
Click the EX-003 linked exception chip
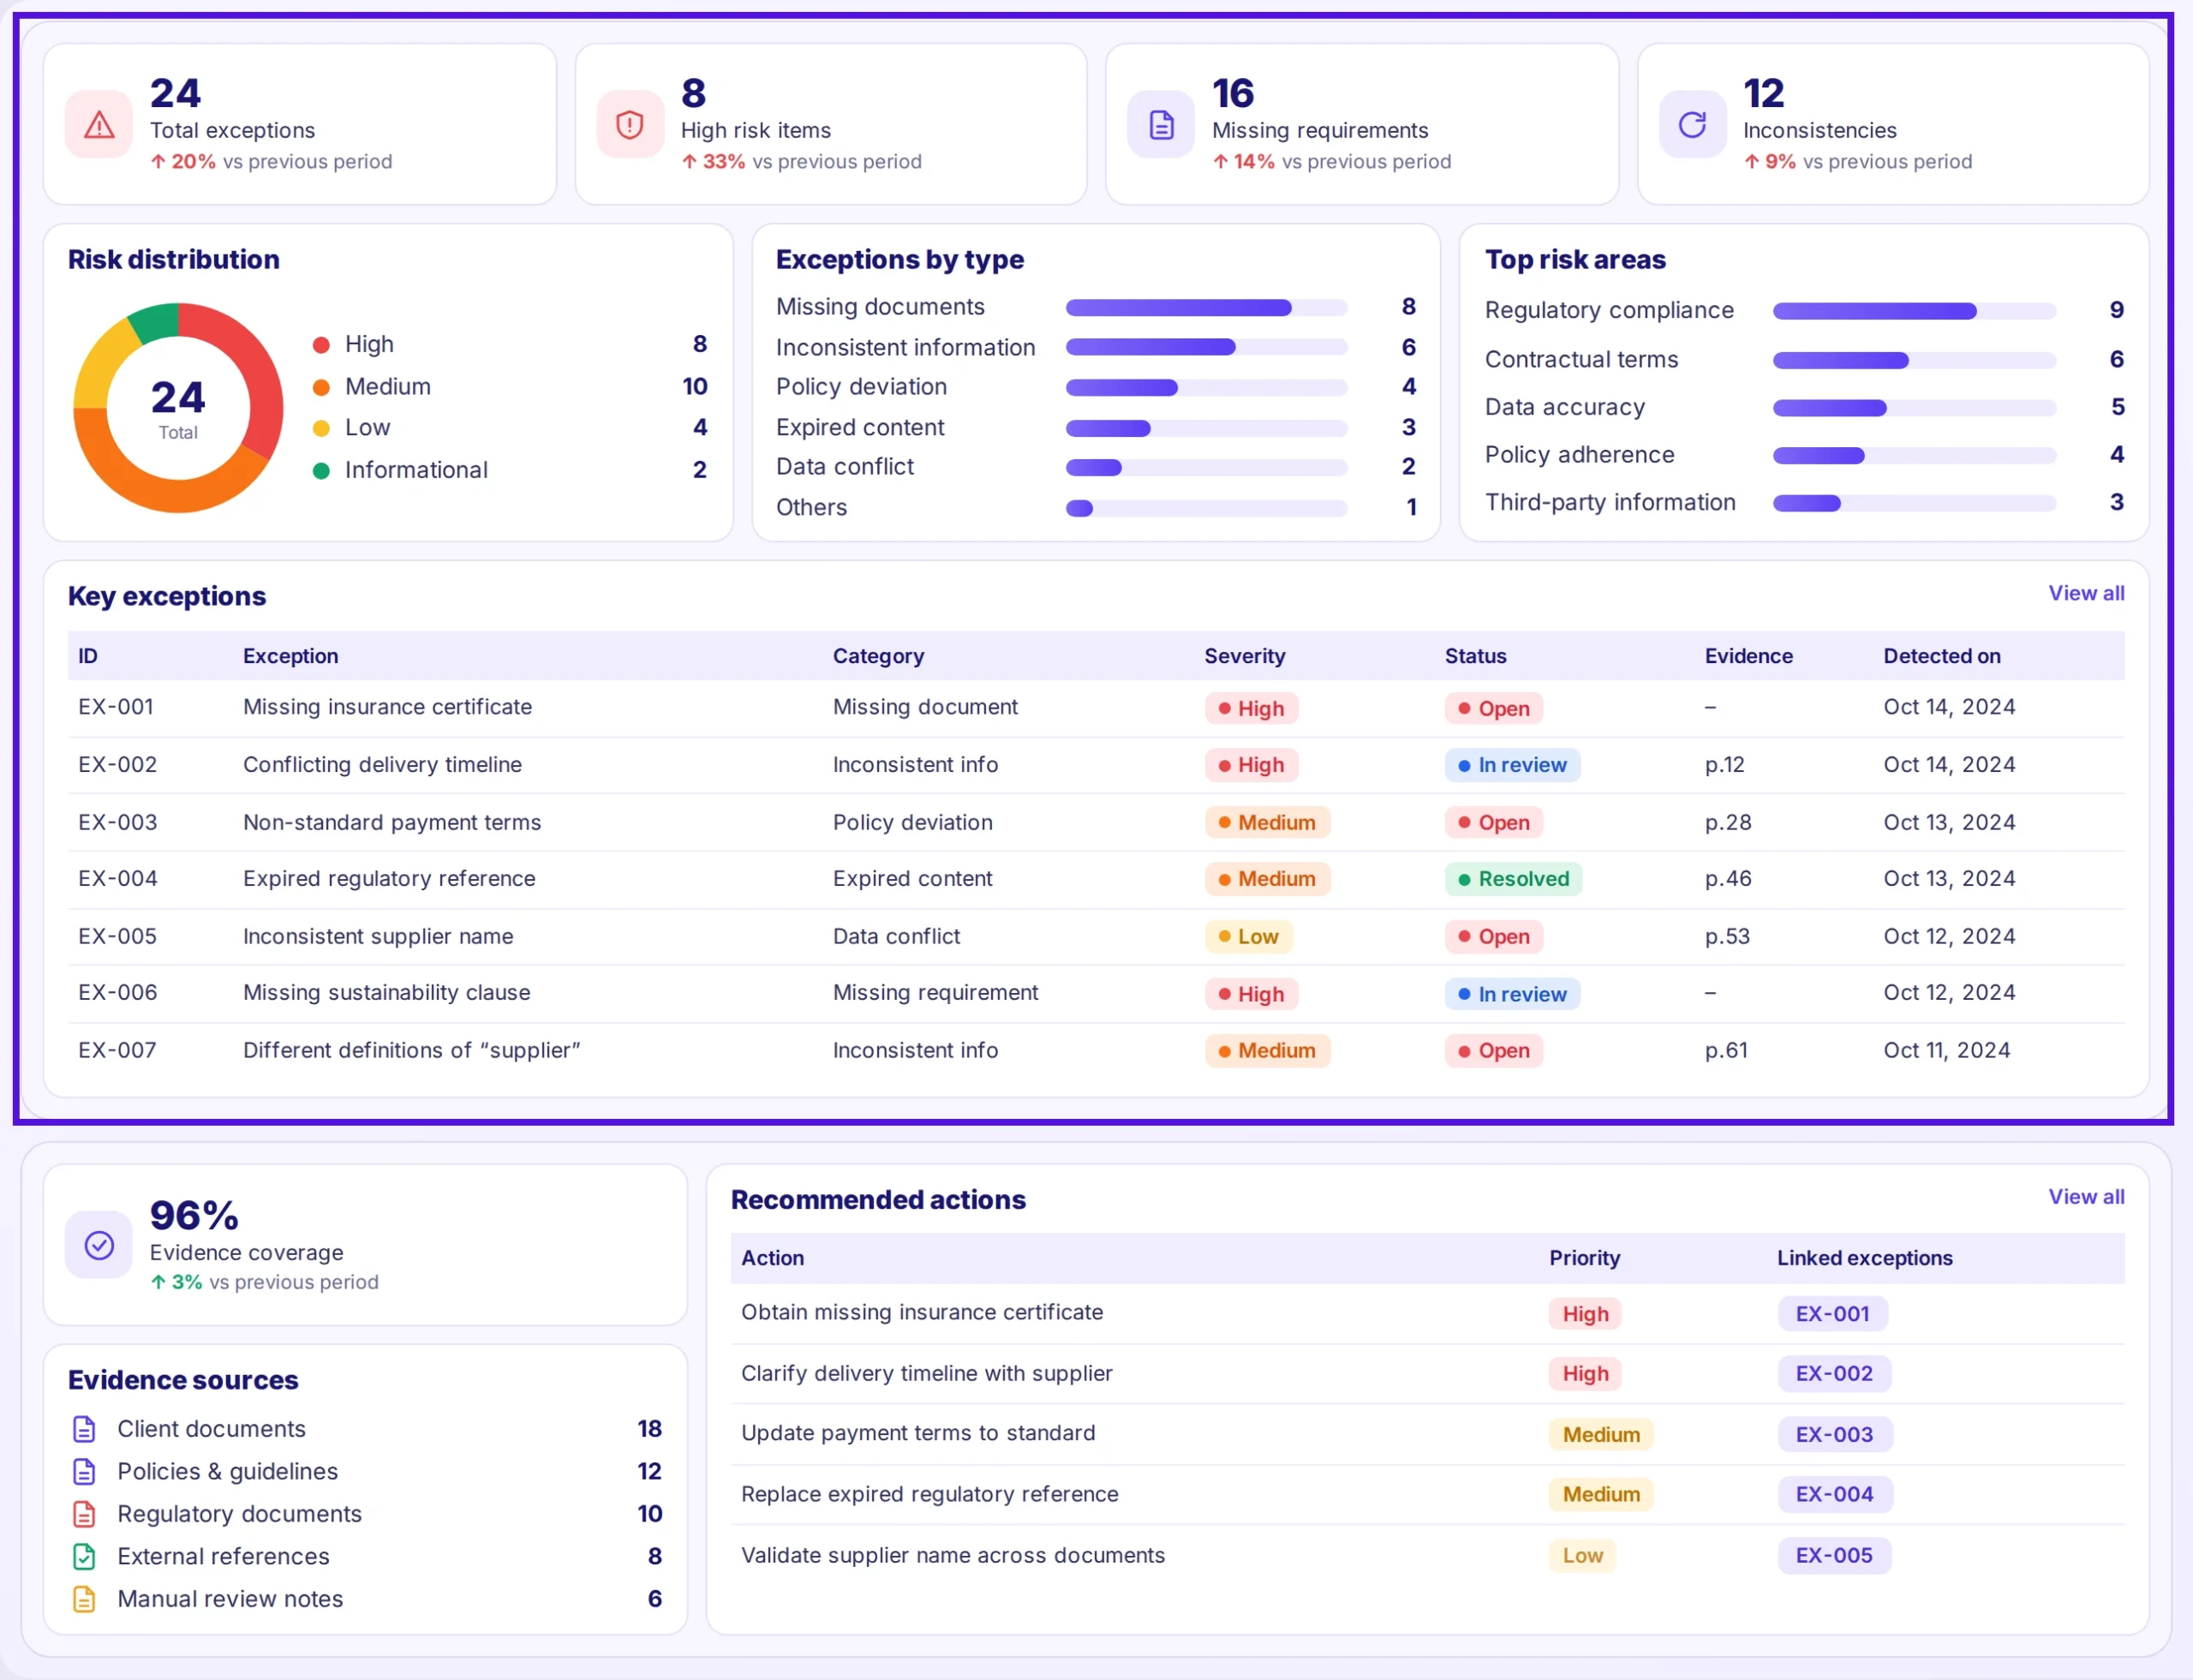(x=1834, y=1435)
